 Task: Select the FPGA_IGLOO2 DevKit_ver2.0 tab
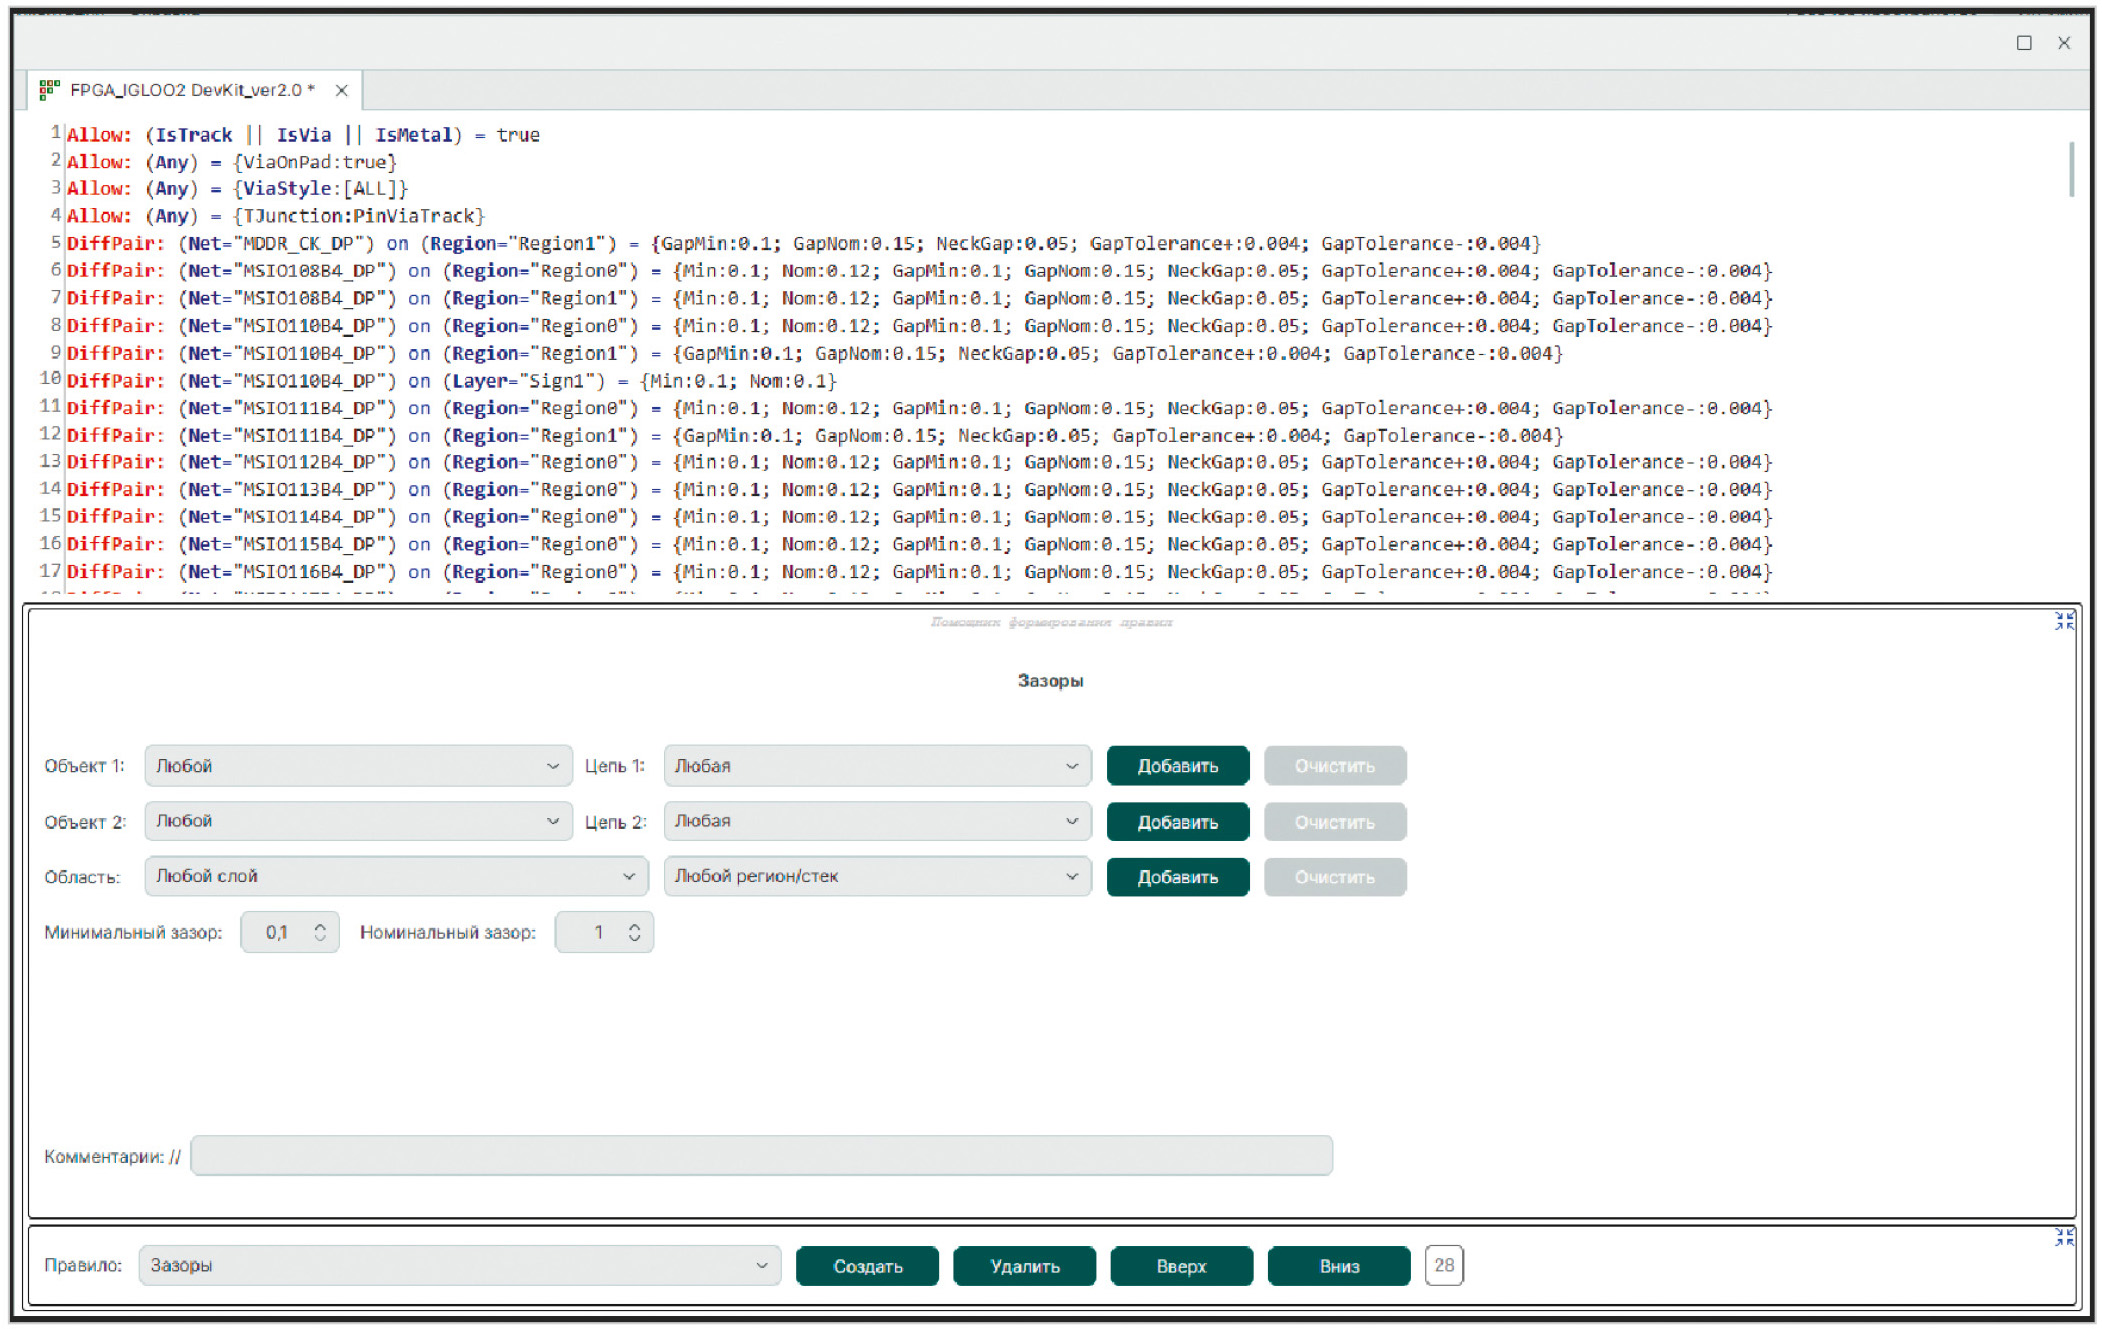[x=192, y=90]
